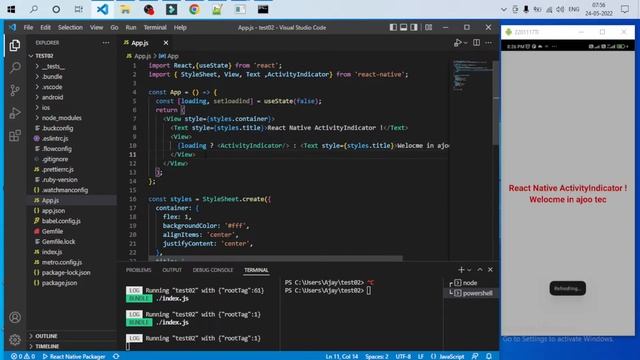Change indentation via Spaces: 2
Viewport: 640px width, 360px height.
376,356
